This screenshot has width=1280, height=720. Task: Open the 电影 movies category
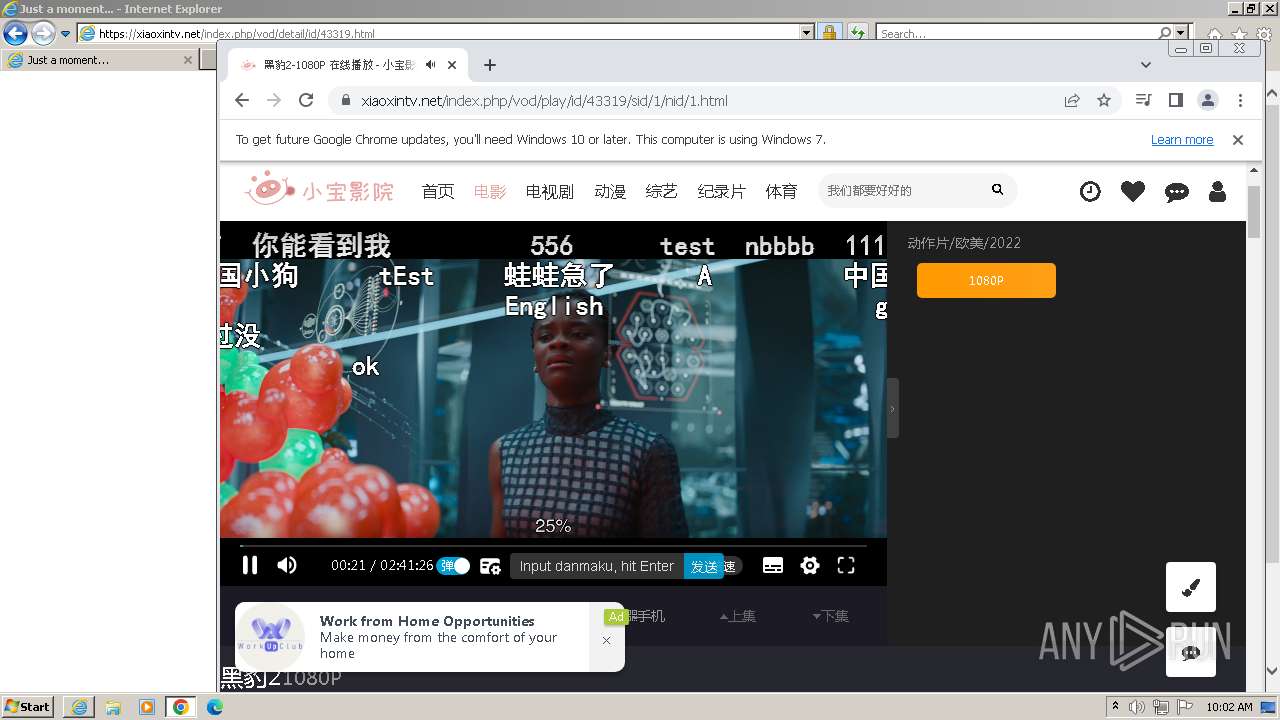[x=490, y=191]
